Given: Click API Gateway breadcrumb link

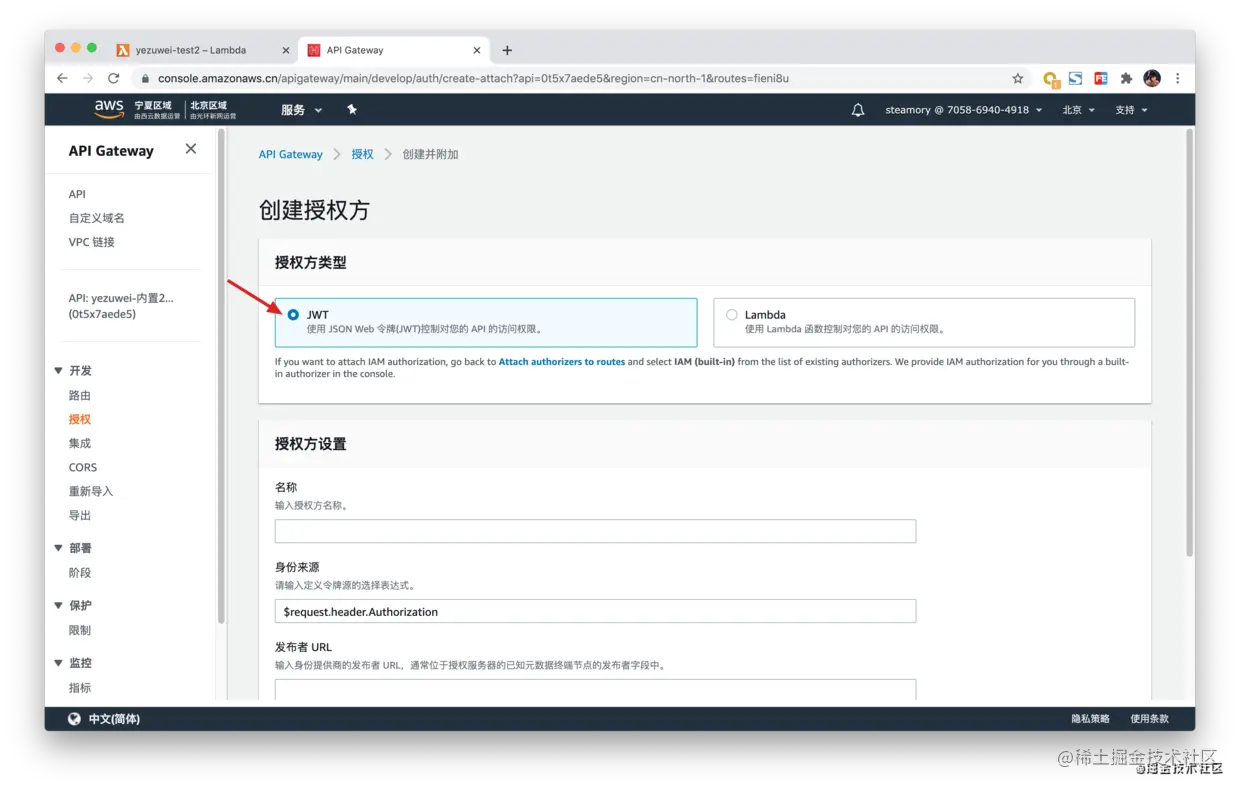Looking at the screenshot, I should click(291, 154).
